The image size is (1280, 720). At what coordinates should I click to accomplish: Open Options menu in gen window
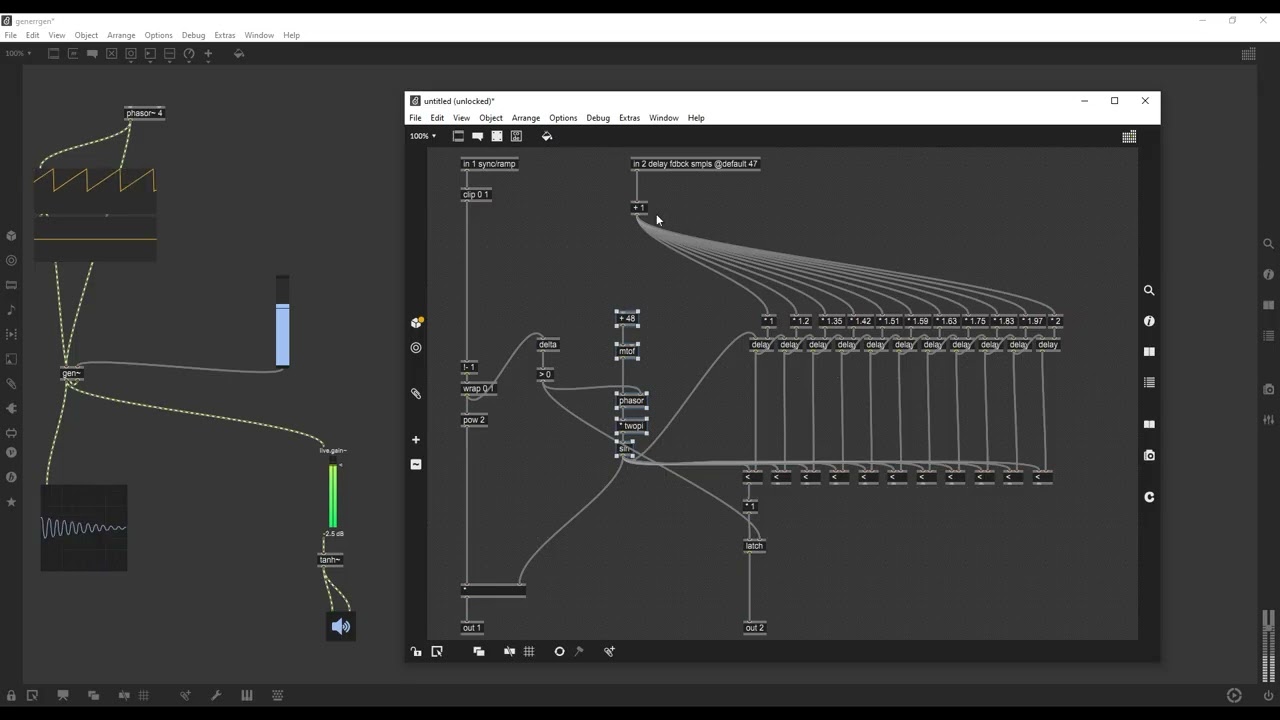pyautogui.click(x=563, y=118)
